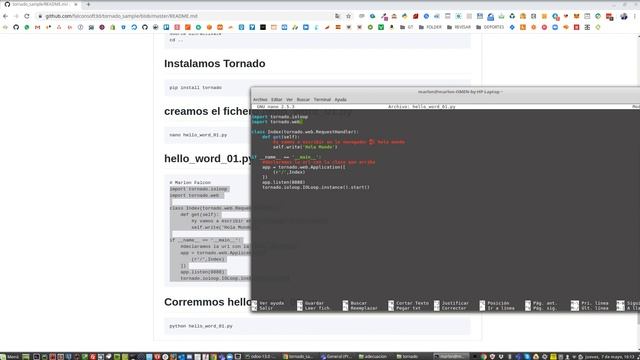Open the translate icon in the address bar
640x360 pixels.
tap(338, 16)
